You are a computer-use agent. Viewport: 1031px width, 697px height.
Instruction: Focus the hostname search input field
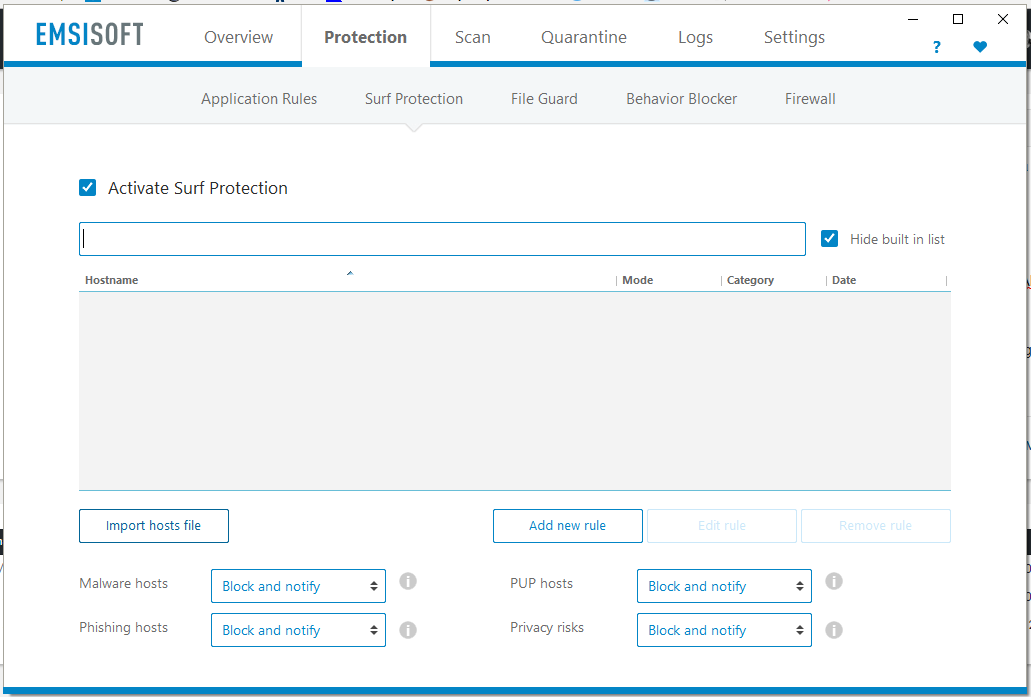tap(442, 239)
